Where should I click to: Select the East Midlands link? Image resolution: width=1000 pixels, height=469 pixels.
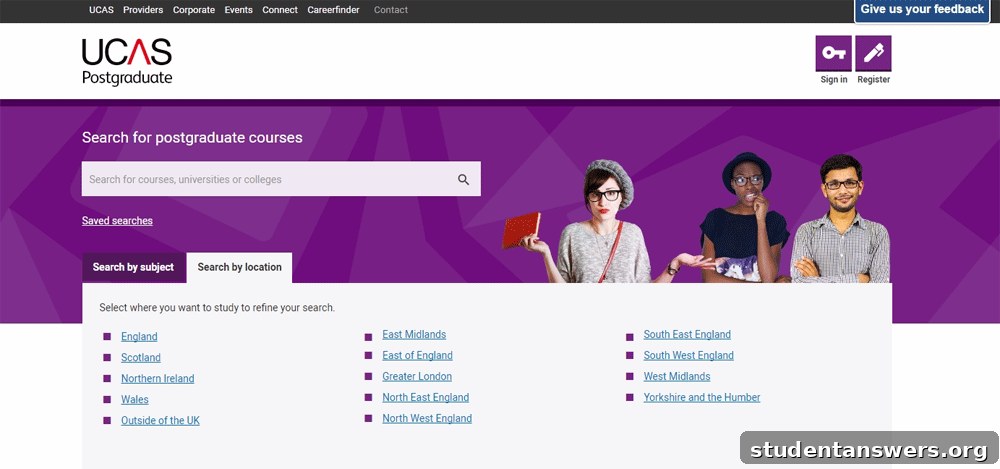[x=414, y=335]
